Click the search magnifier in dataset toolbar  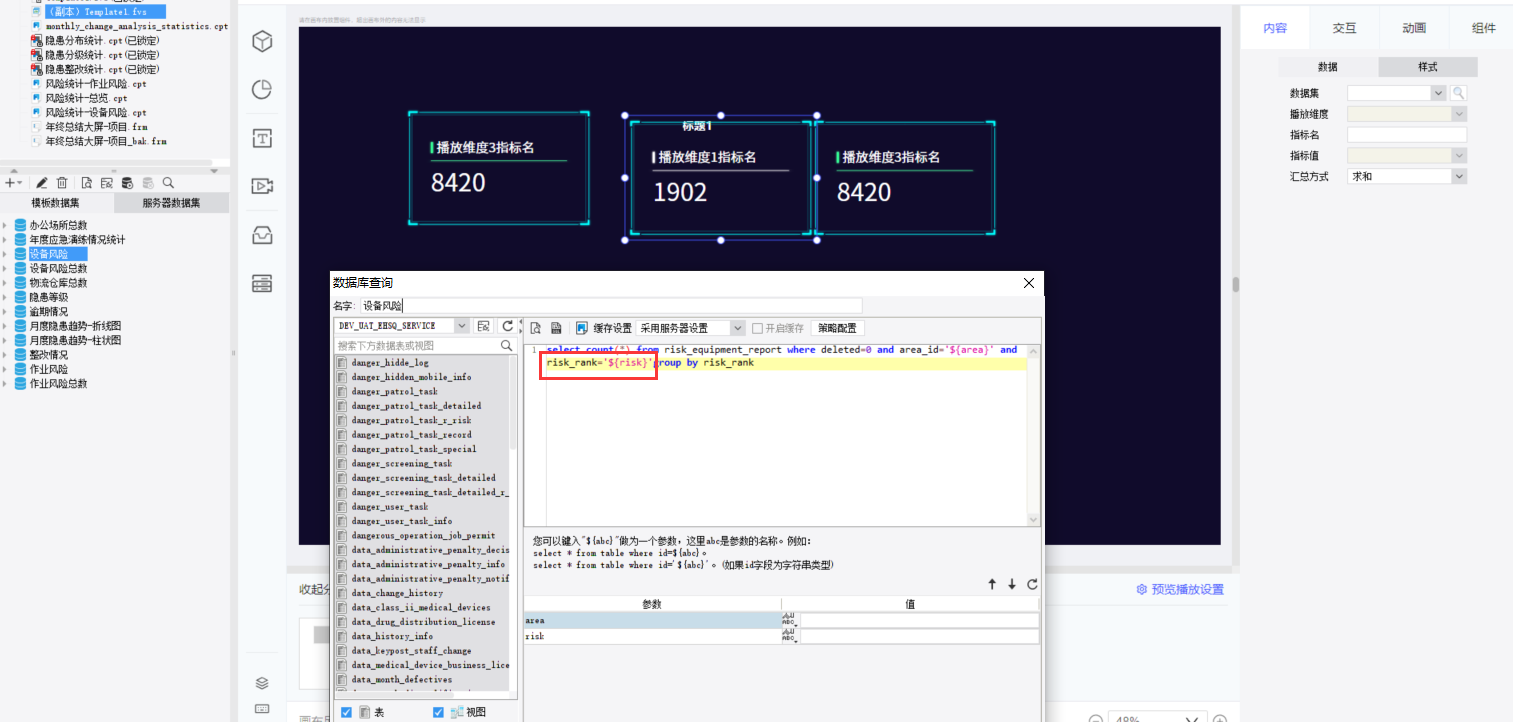(x=168, y=183)
